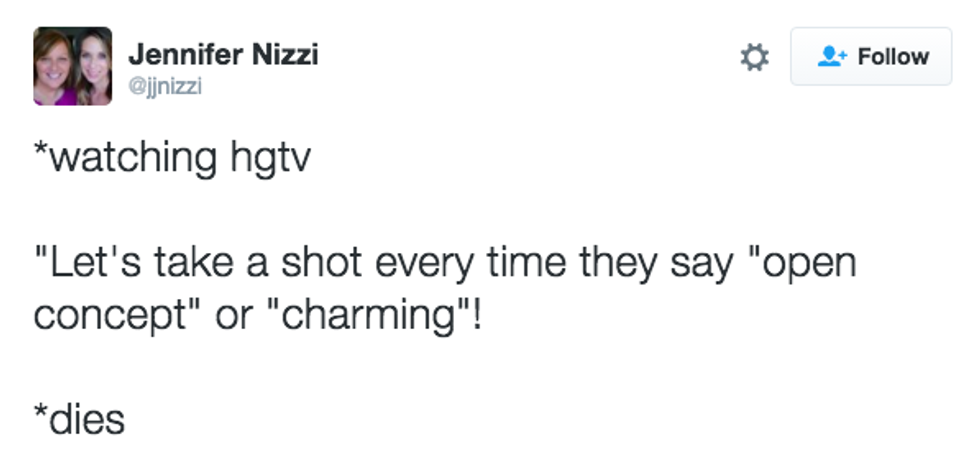Open the gear settings icon
Image resolution: width=980 pixels, height=451 pixels.
755,57
